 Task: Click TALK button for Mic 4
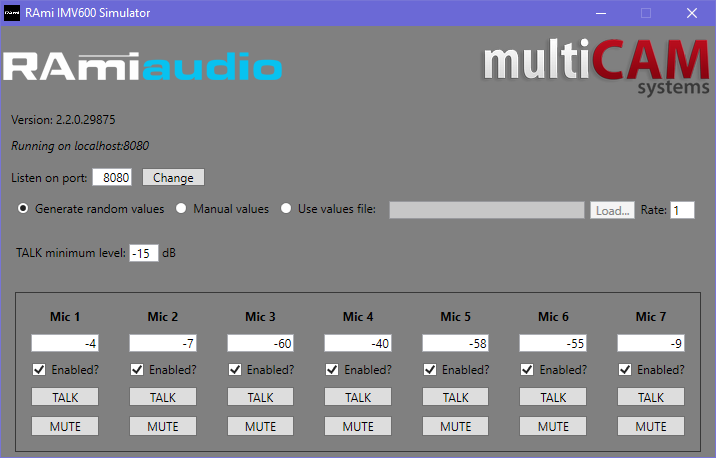click(x=358, y=397)
